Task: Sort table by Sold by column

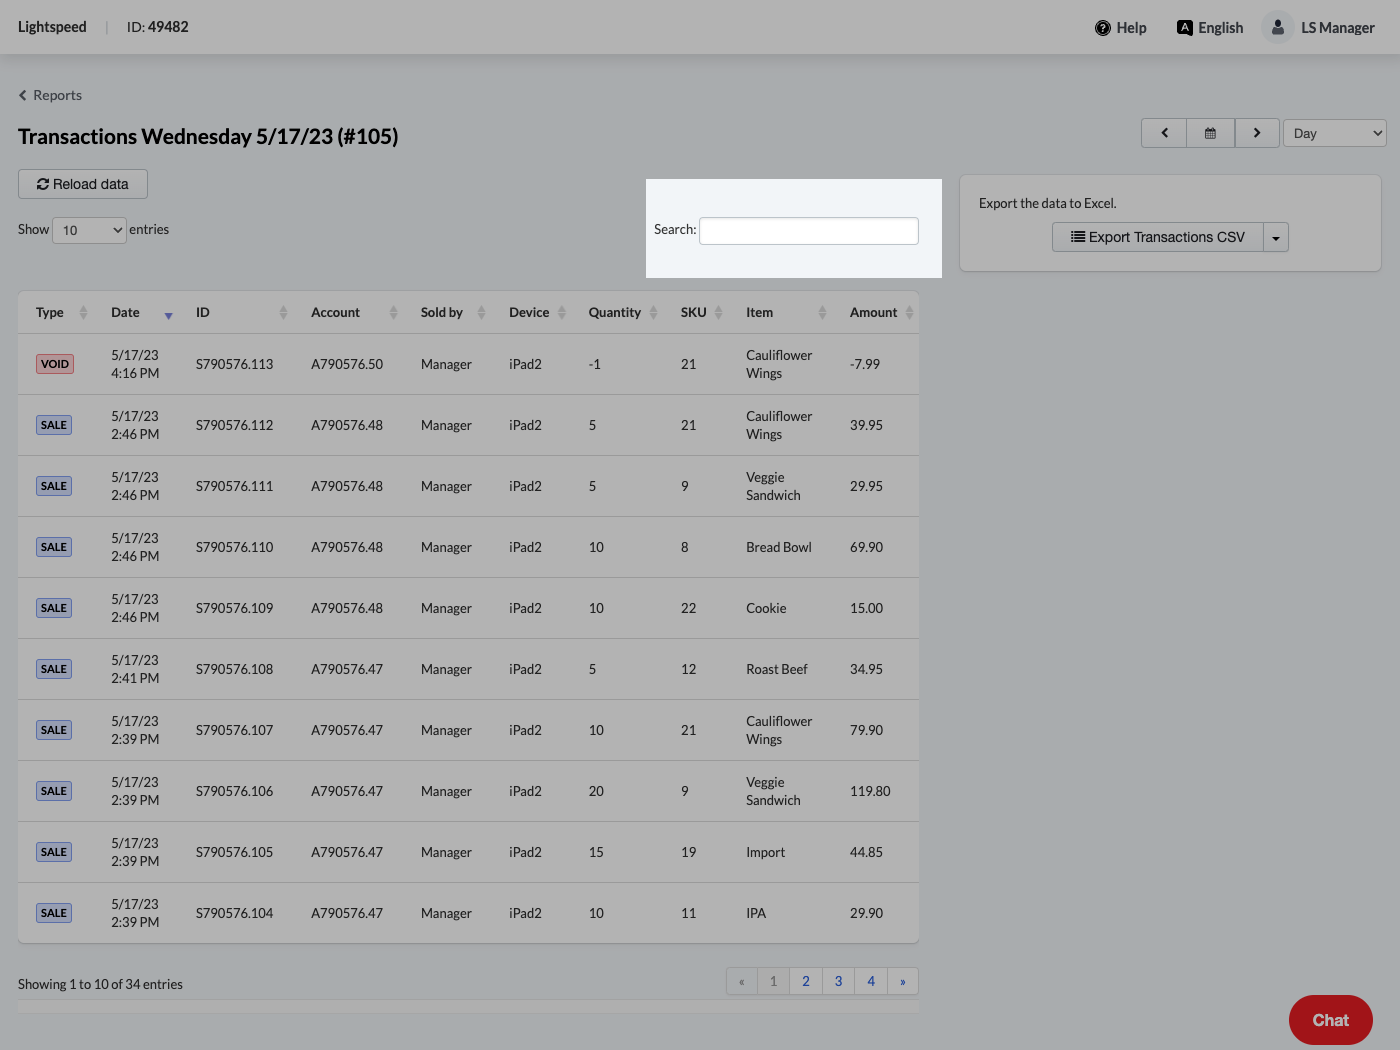Action: 451,312
